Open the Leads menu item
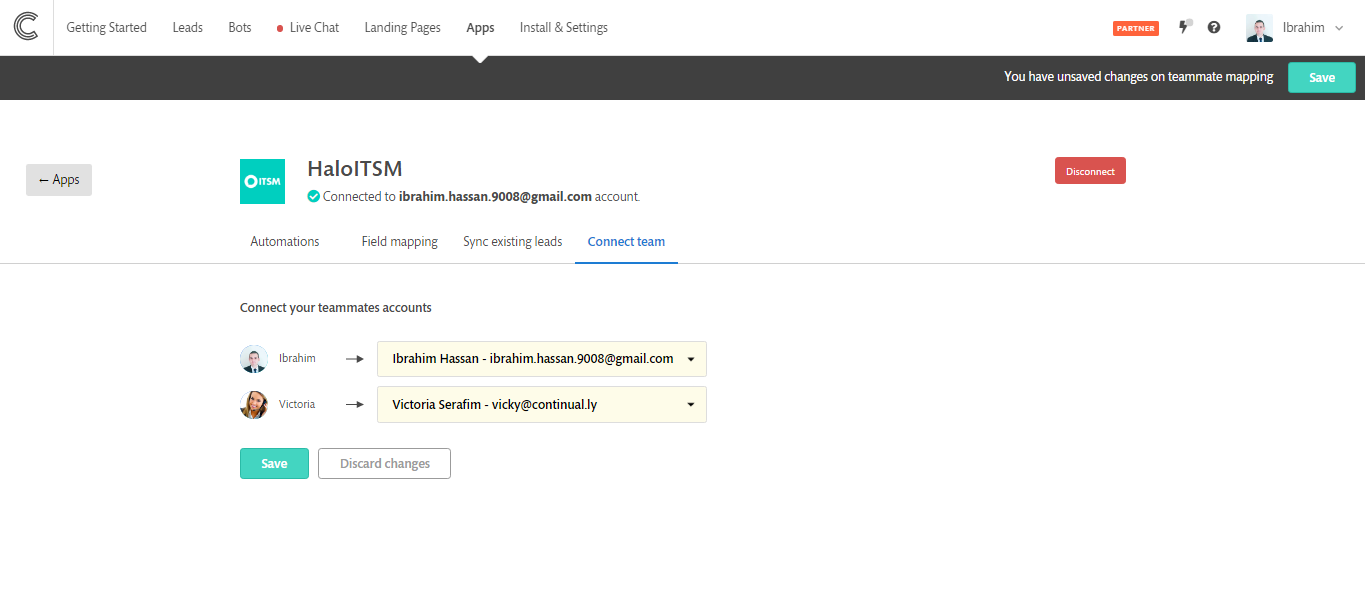Screen dimensions: 1365x594 [x=187, y=28]
